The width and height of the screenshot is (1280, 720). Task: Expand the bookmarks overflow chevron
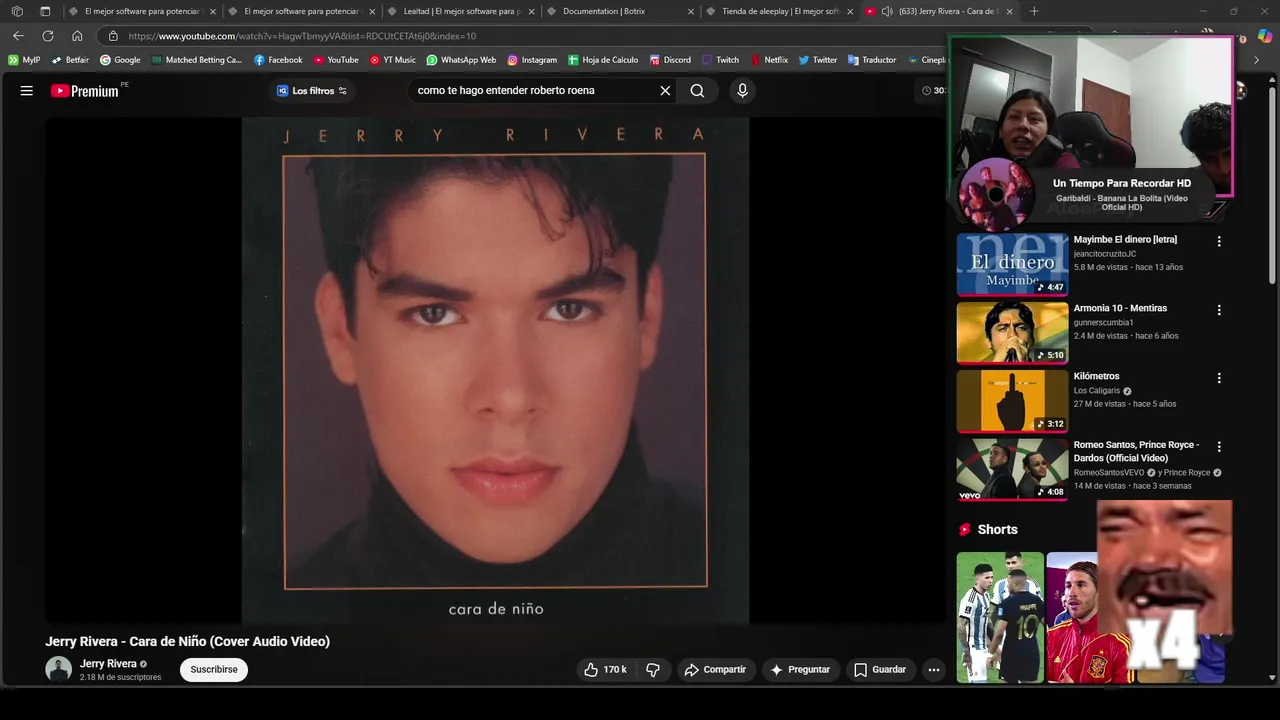[1256, 60]
